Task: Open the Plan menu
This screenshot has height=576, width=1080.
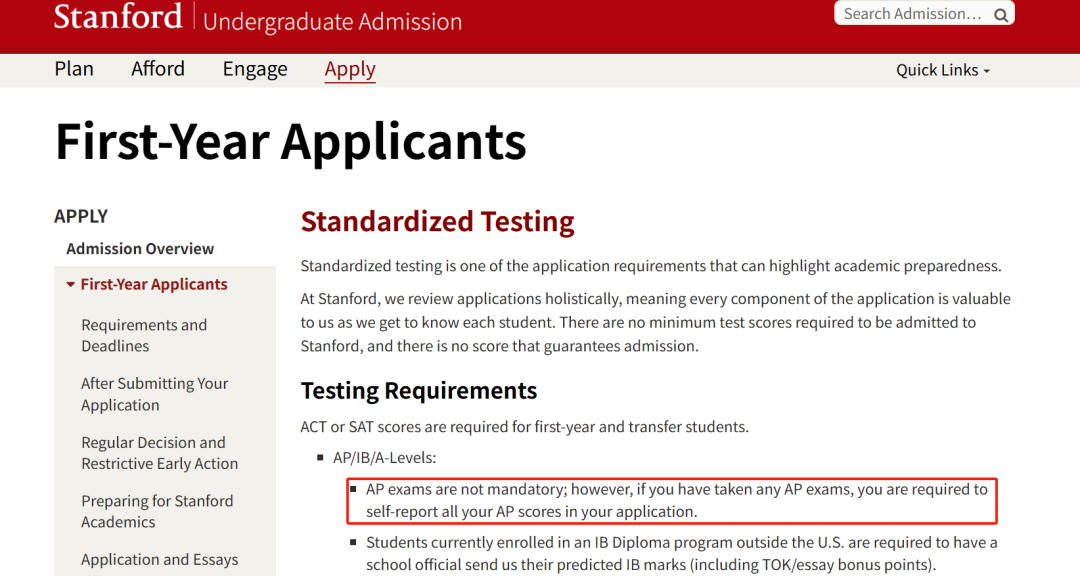Action: pyautogui.click(x=74, y=69)
